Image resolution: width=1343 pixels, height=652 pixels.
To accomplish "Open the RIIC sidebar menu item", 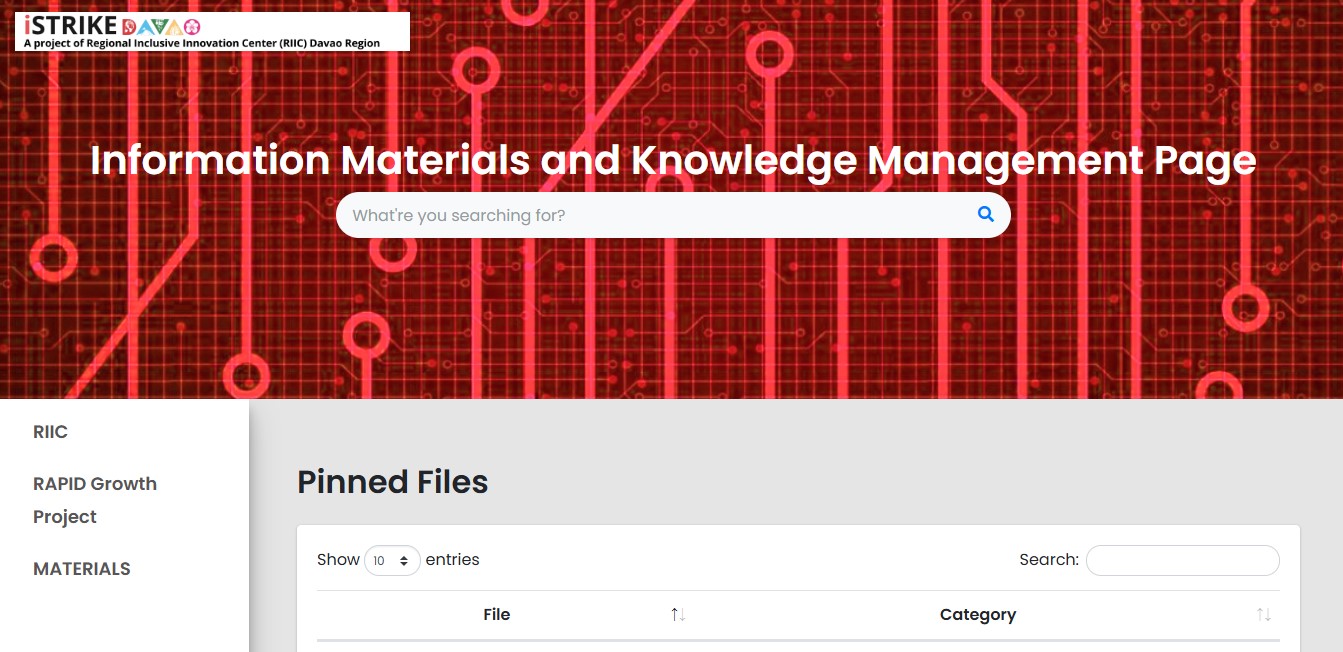I will pos(51,432).
